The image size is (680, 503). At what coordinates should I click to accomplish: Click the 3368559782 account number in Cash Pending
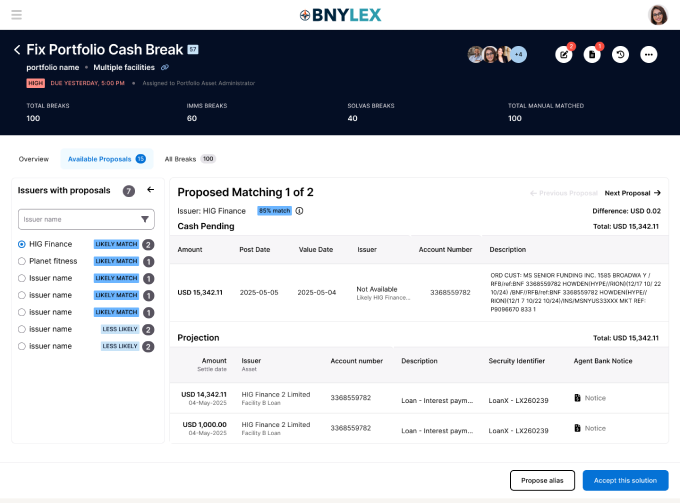(450, 293)
